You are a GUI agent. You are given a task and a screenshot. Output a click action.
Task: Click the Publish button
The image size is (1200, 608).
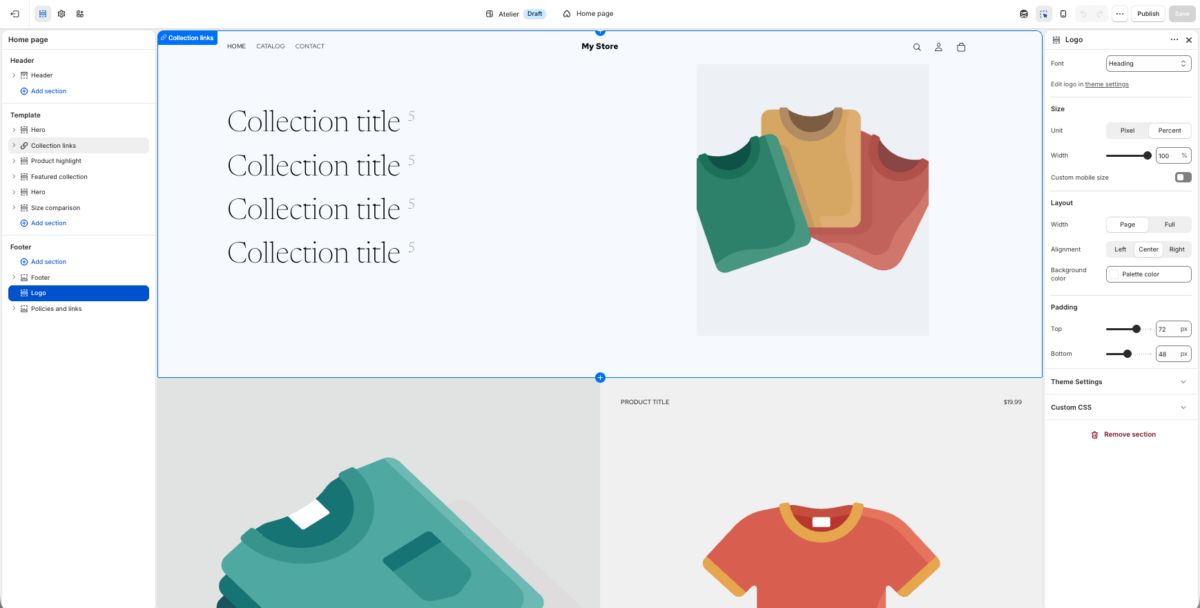[1148, 14]
